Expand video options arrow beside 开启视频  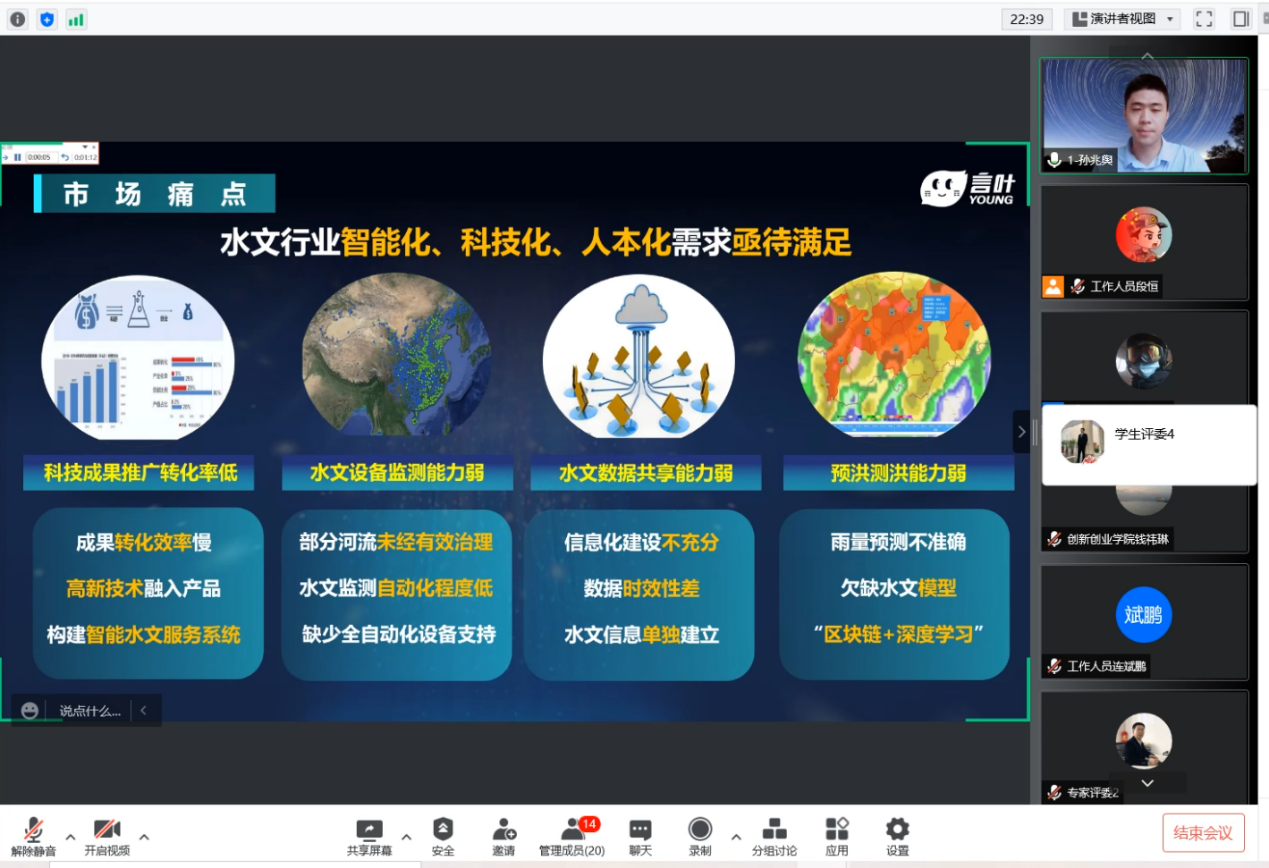pos(144,836)
